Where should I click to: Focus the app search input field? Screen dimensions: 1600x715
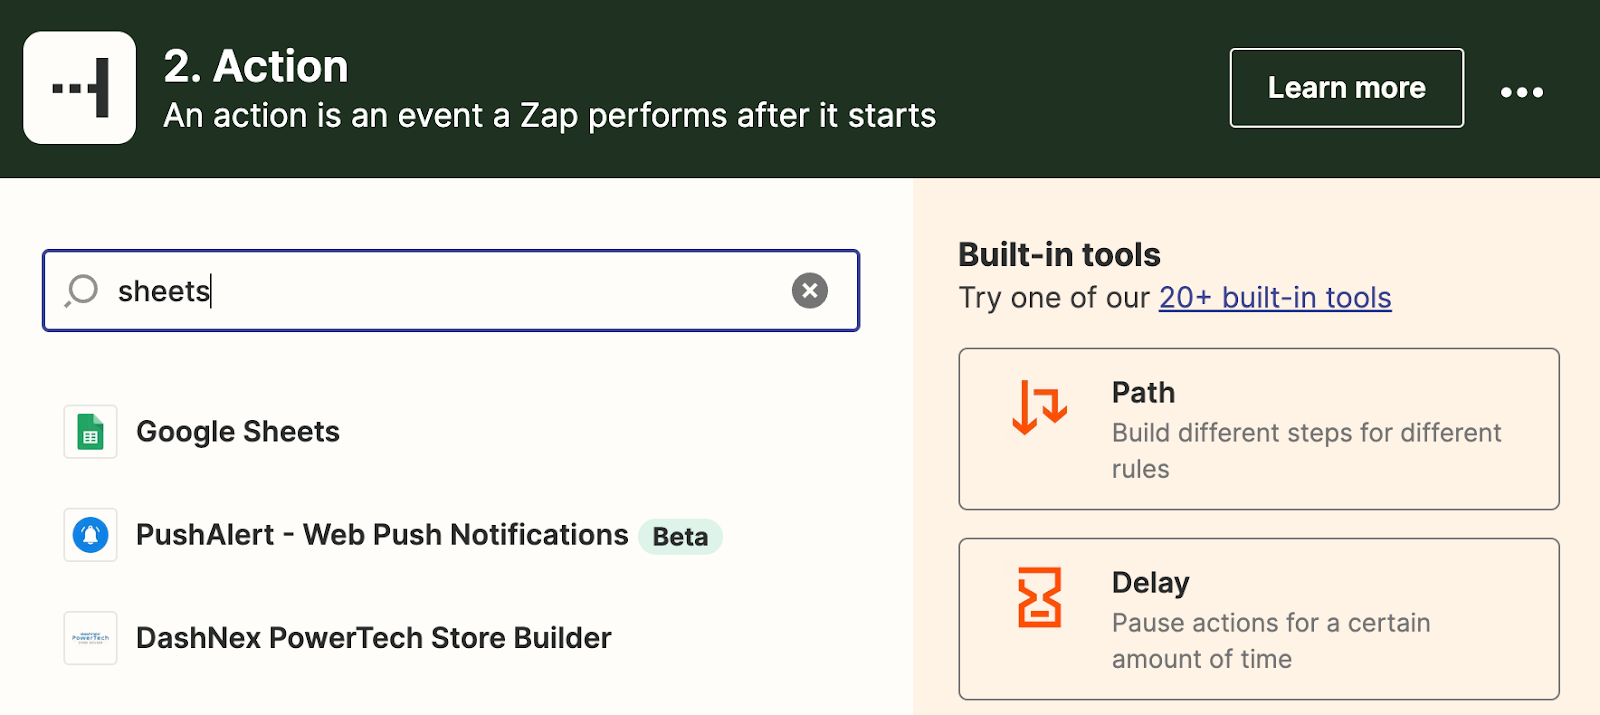450,291
